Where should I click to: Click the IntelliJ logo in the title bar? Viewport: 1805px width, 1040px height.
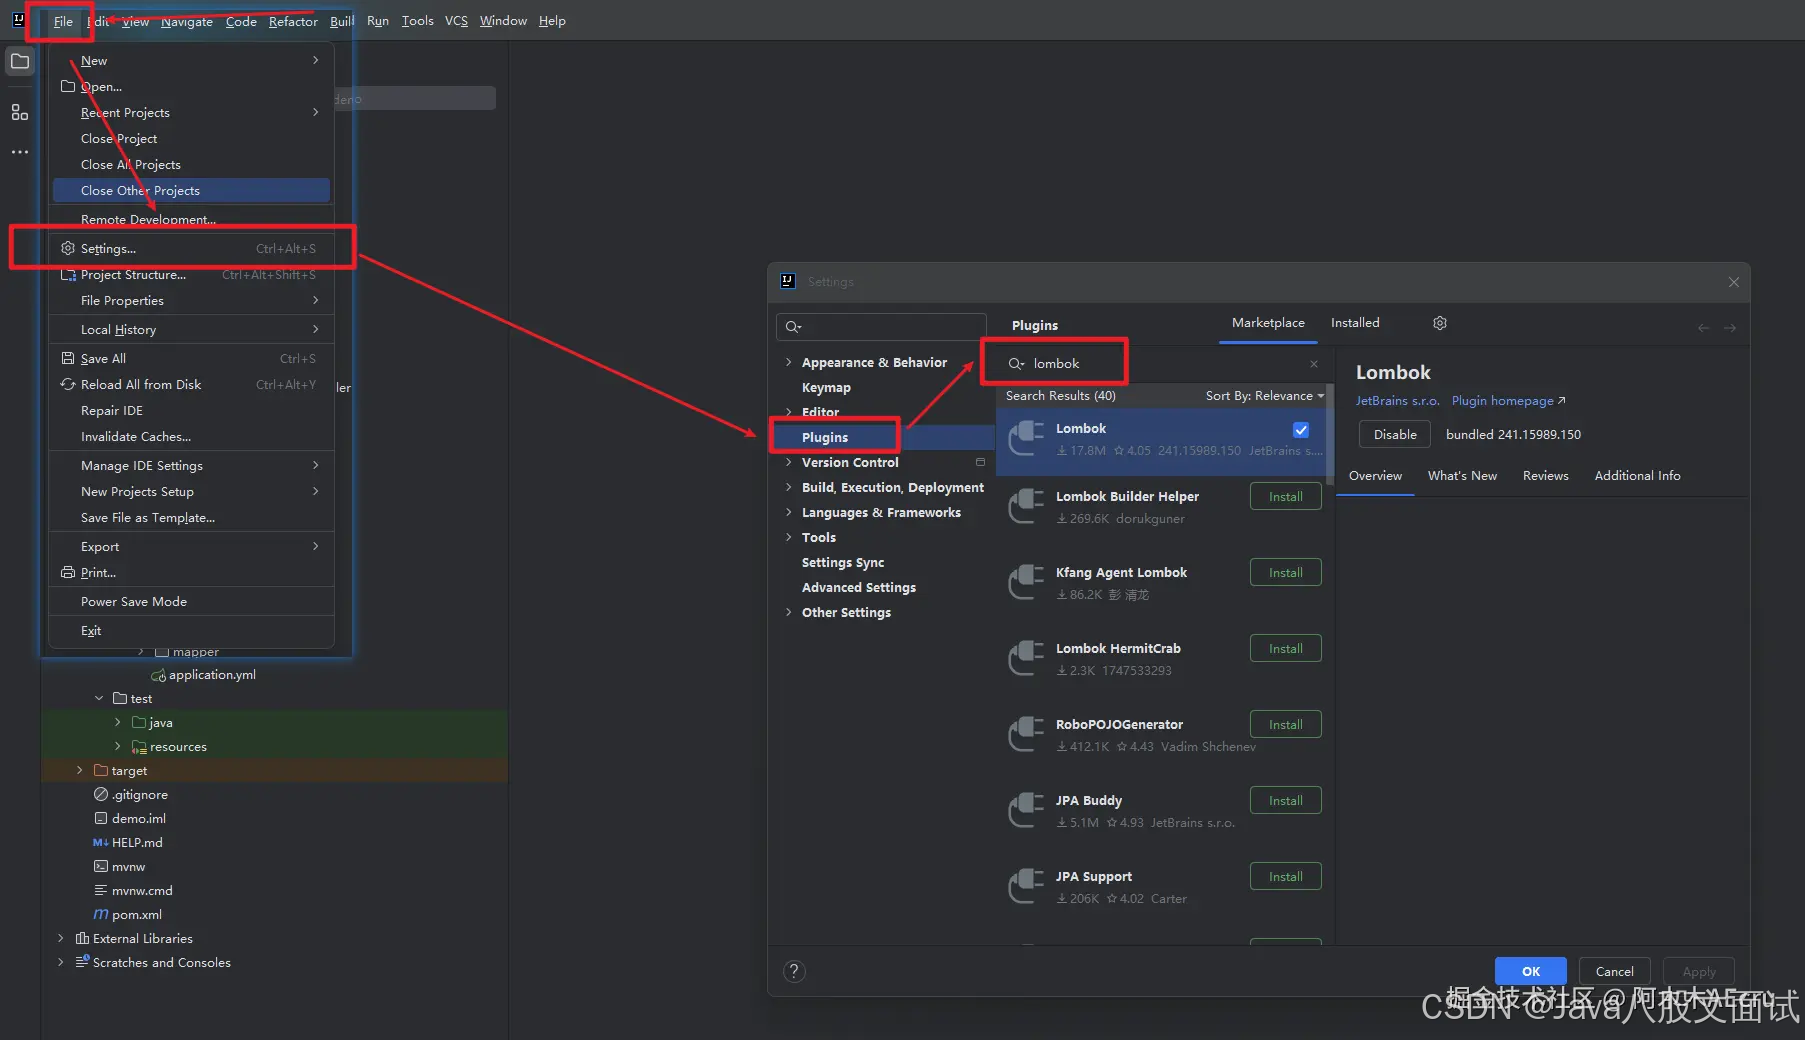point(18,20)
